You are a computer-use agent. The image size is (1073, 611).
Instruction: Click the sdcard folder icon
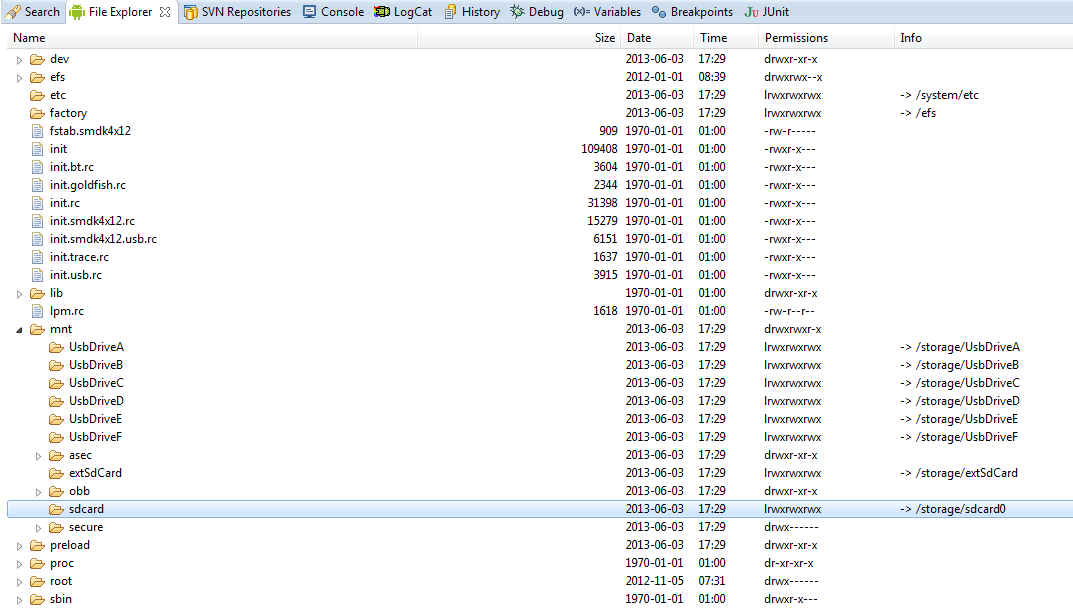[x=56, y=509]
